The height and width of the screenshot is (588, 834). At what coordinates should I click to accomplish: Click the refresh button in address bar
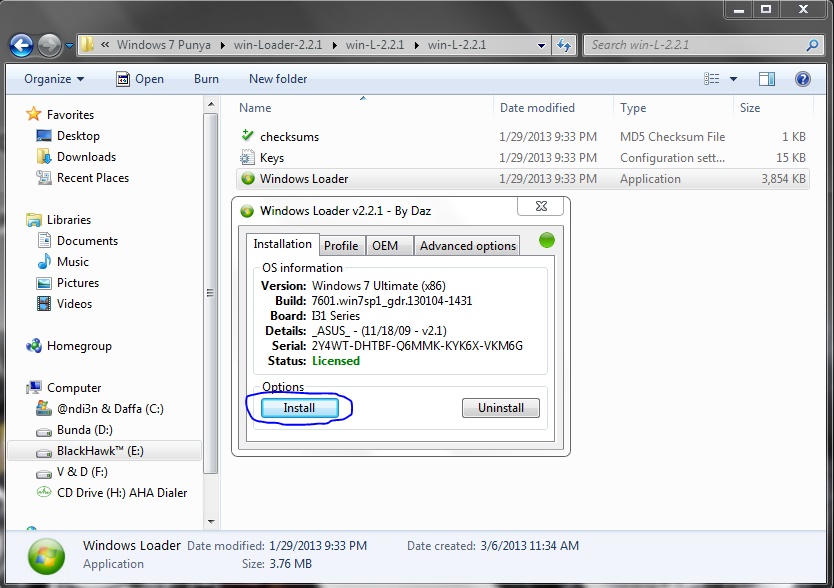(564, 46)
